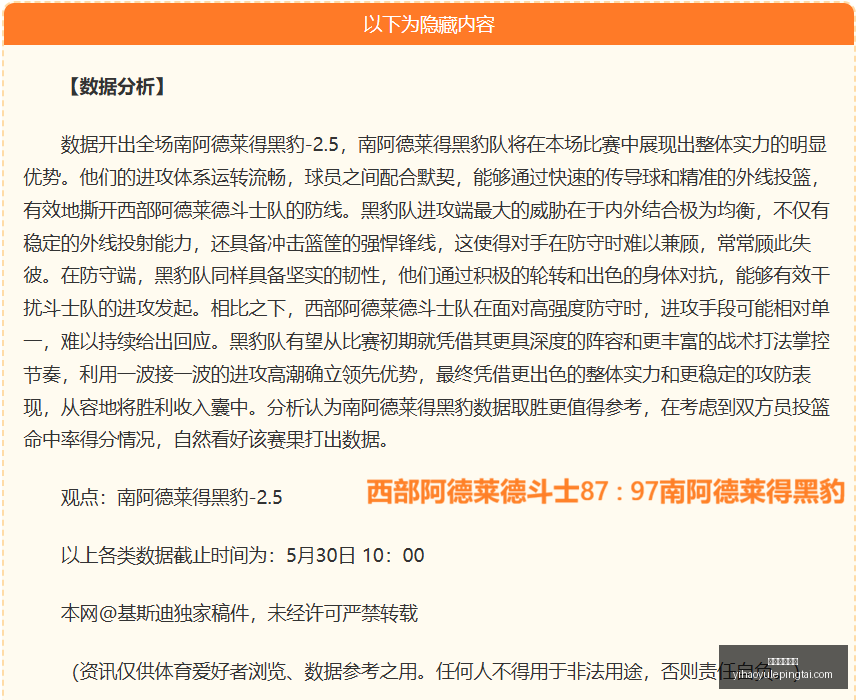Click the orange banner reading 以下为隐藏内容
859x700 pixels.
[429, 24]
